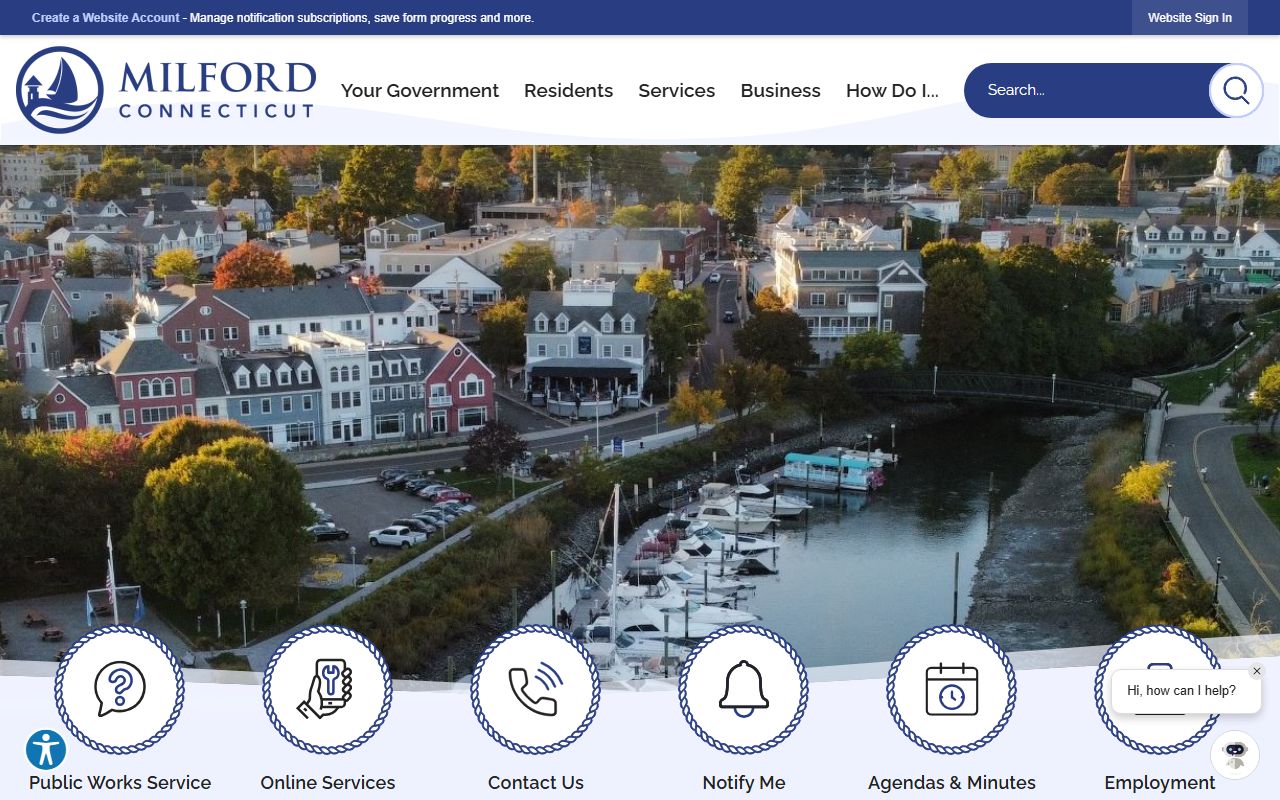Click the Website Sign In button
This screenshot has width=1280, height=800.
pos(1190,18)
